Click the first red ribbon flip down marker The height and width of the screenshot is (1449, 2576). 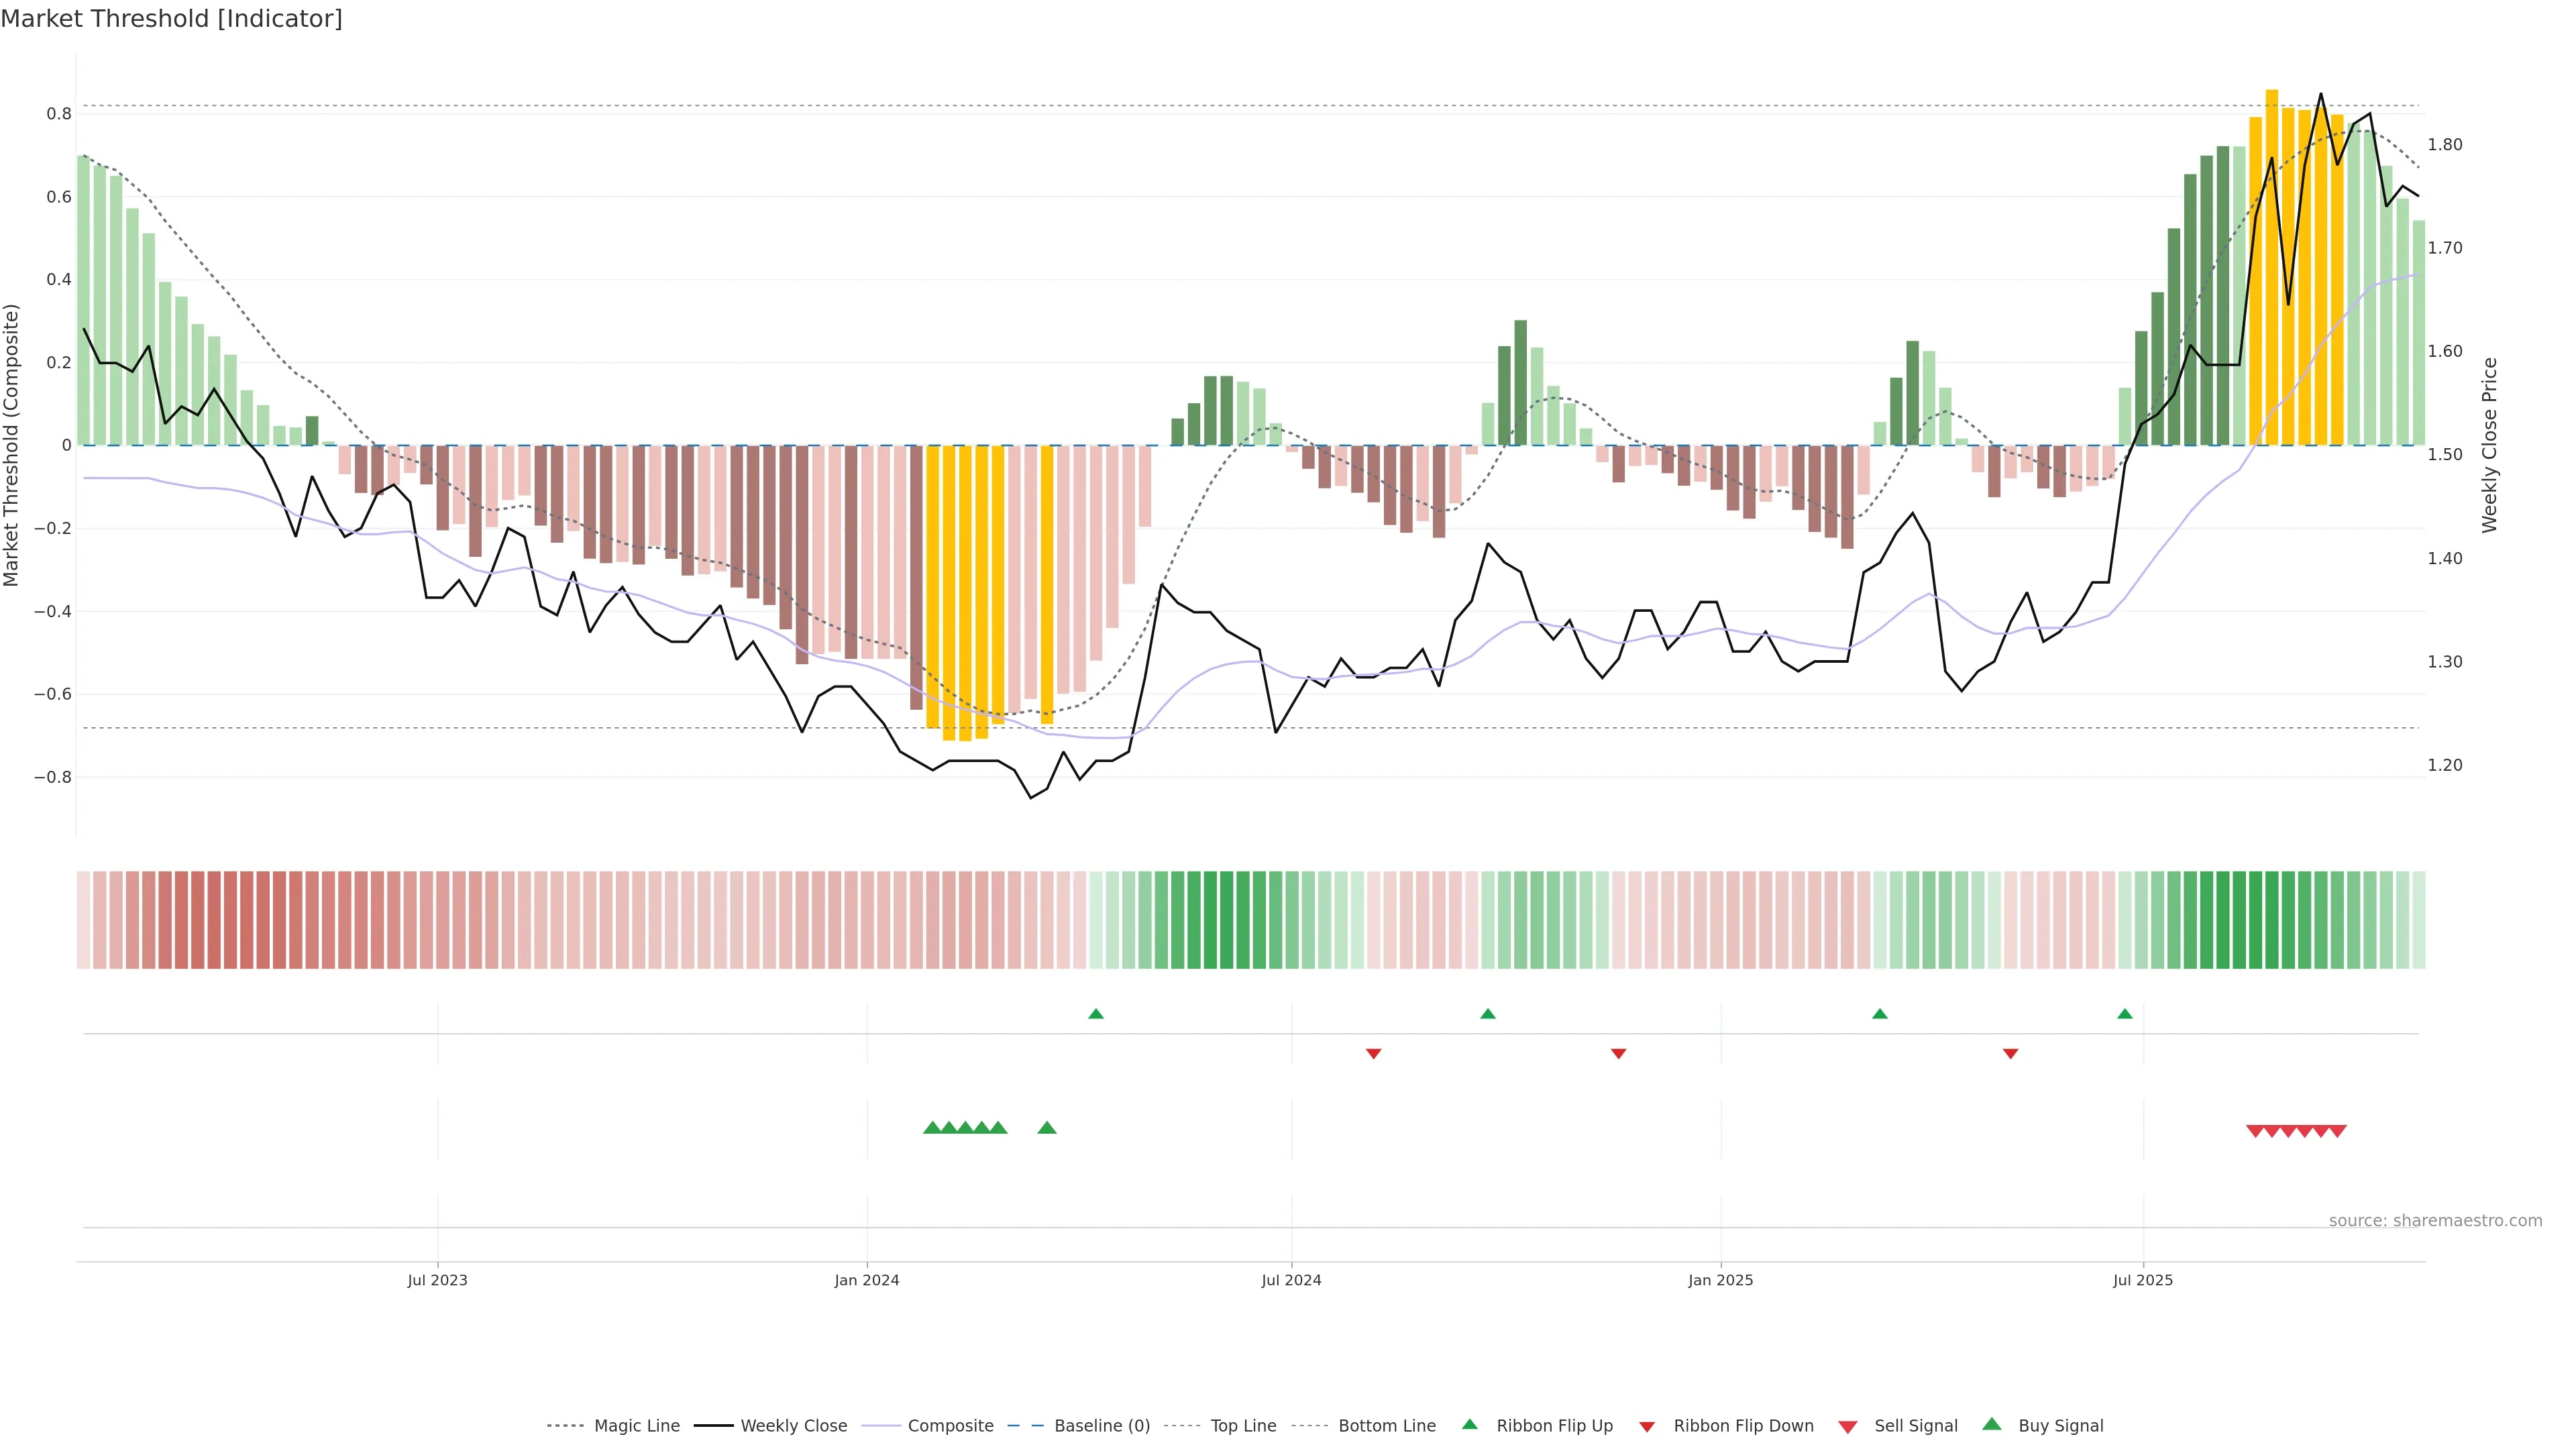pos(1373,1053)
